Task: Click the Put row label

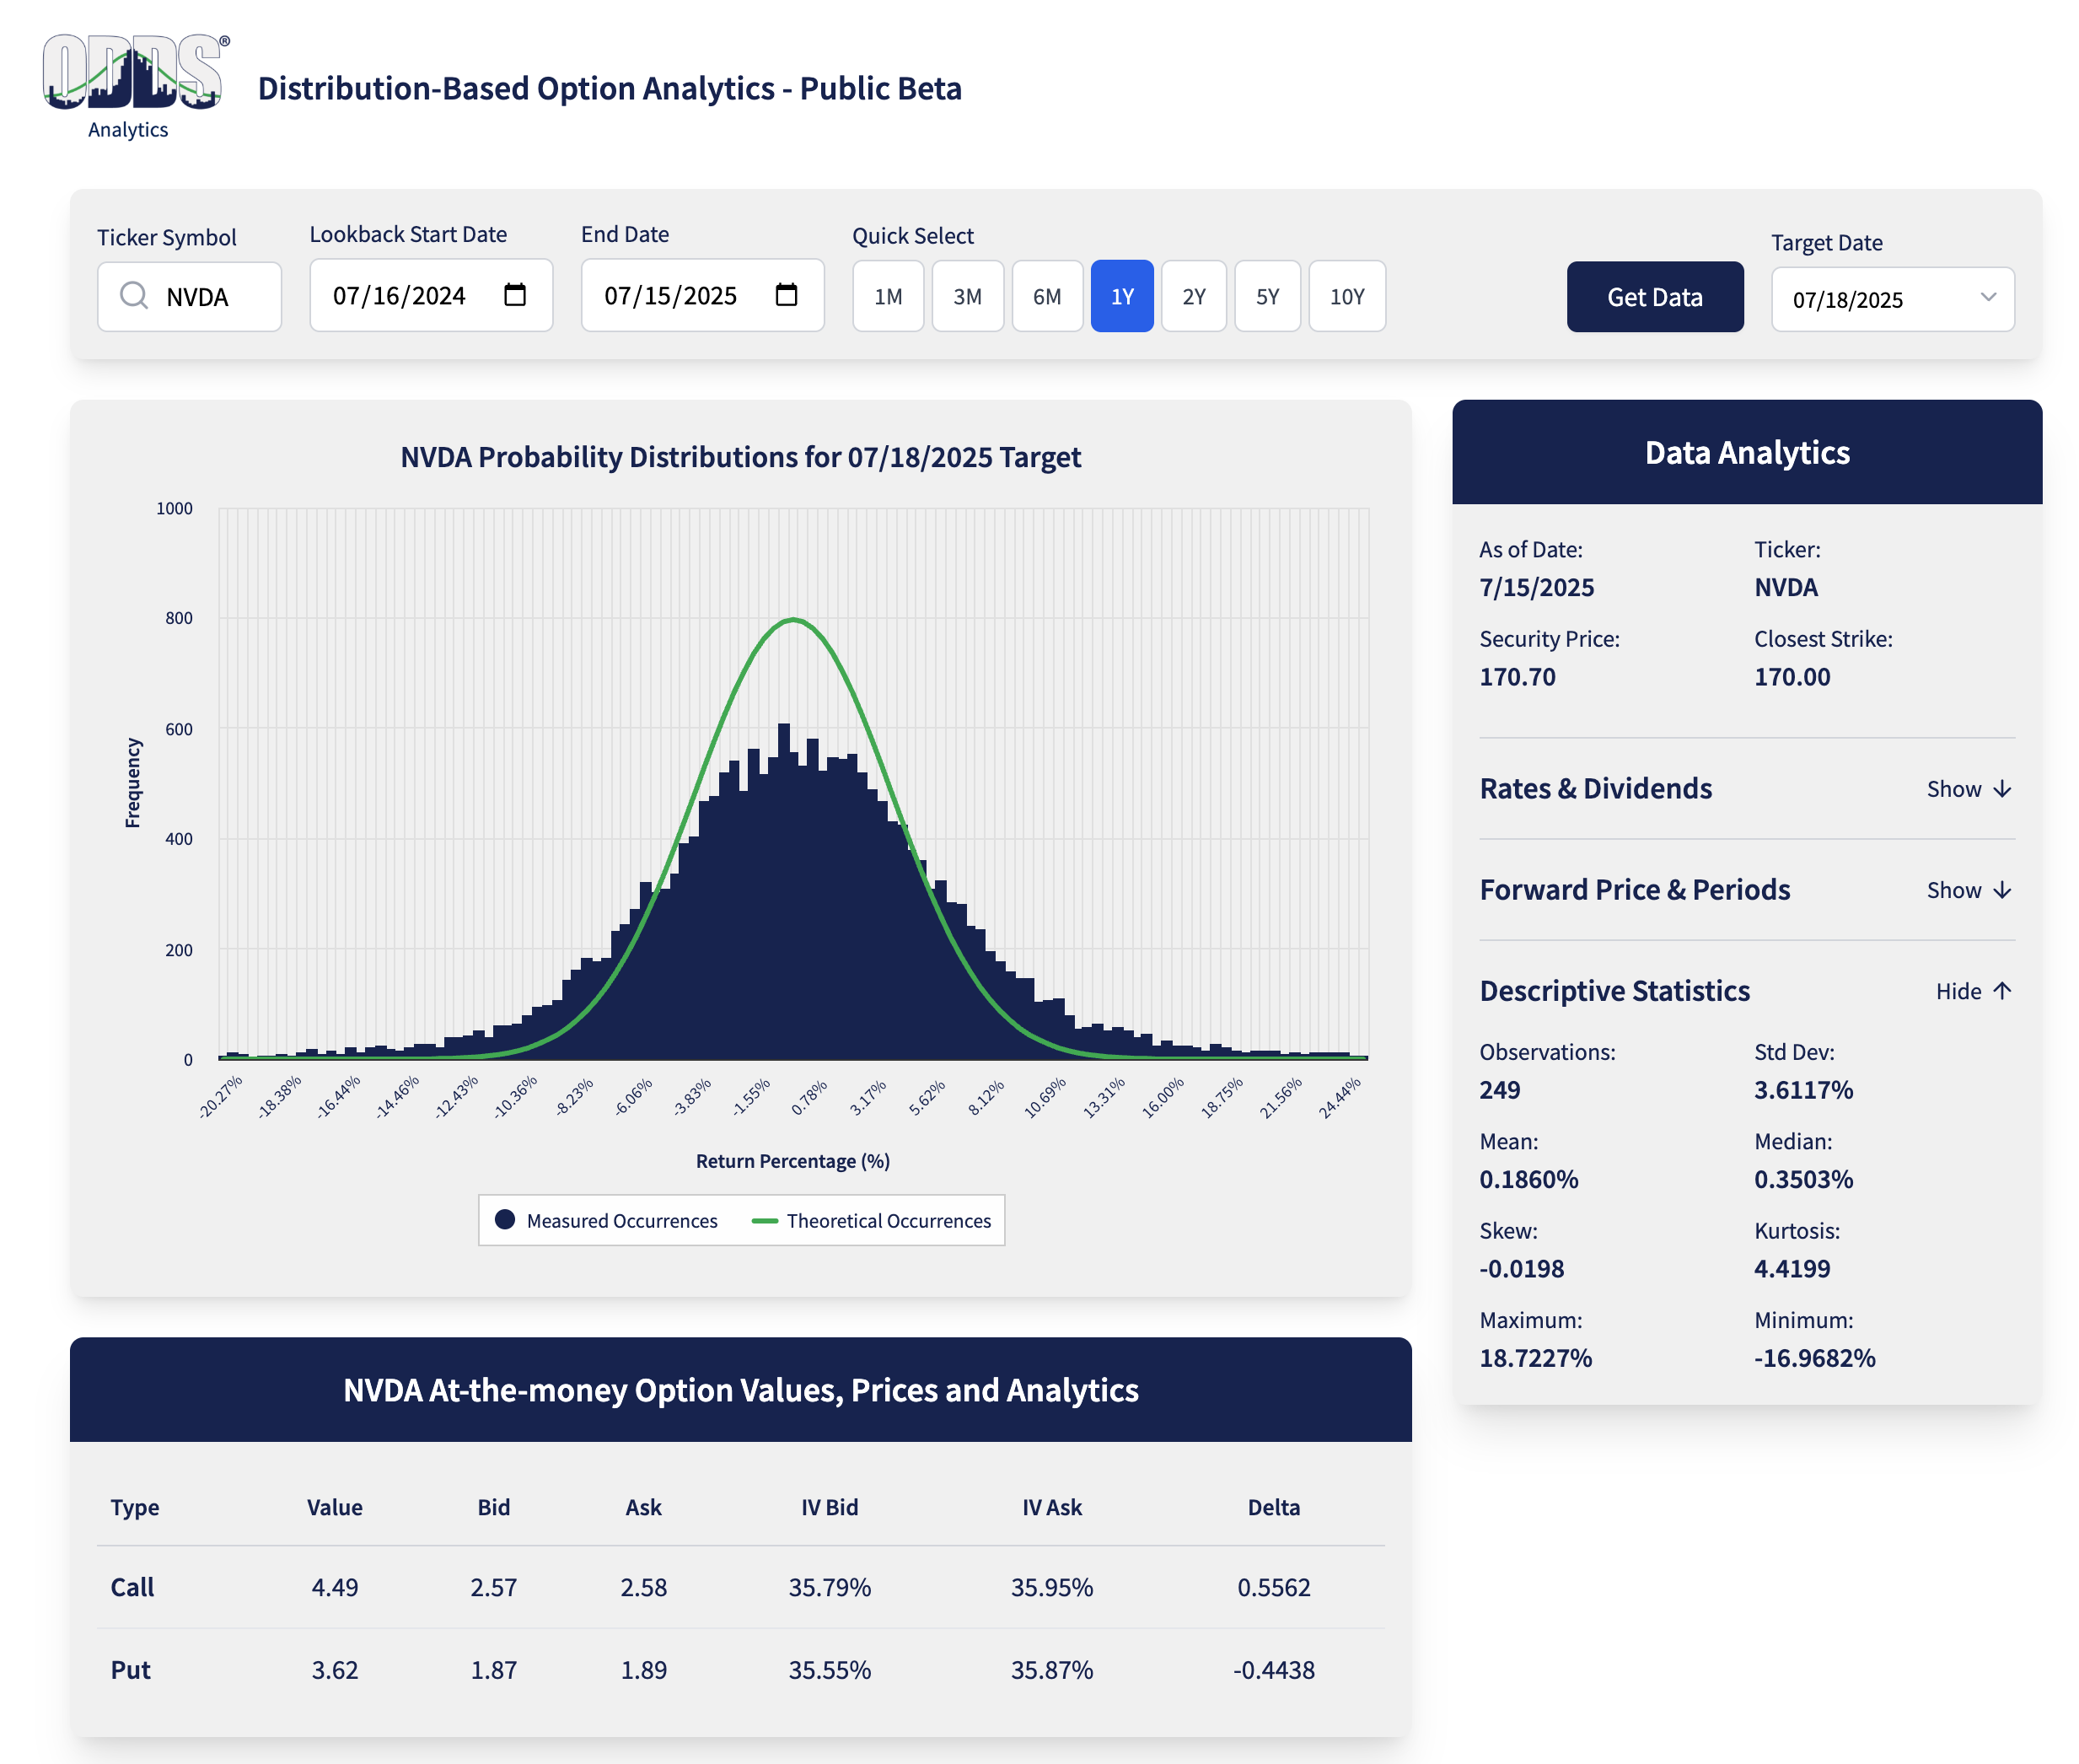Action: (130, 1670)
